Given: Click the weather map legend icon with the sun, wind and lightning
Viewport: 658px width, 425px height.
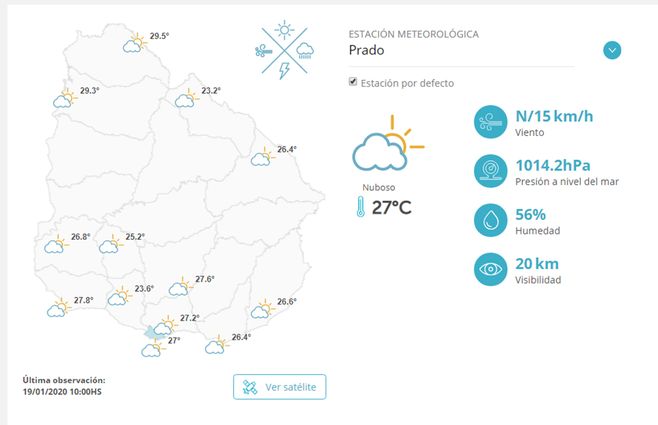Looking at the screenshot, I should pyautogui.click(x=285, y=49).
